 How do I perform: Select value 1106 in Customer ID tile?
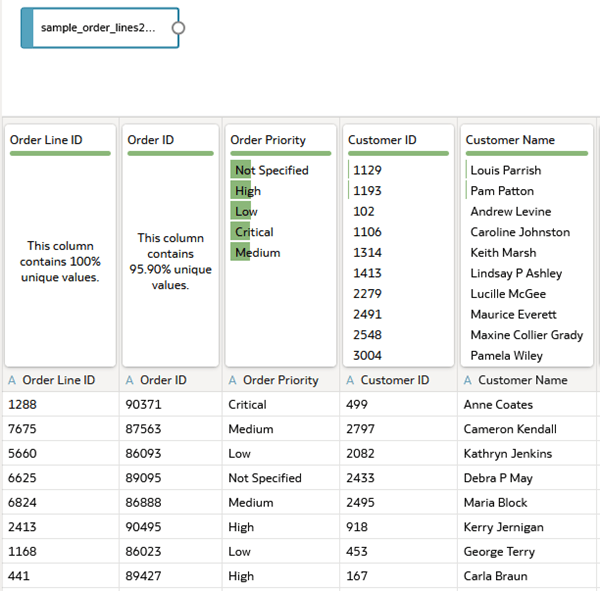(367, 232)
